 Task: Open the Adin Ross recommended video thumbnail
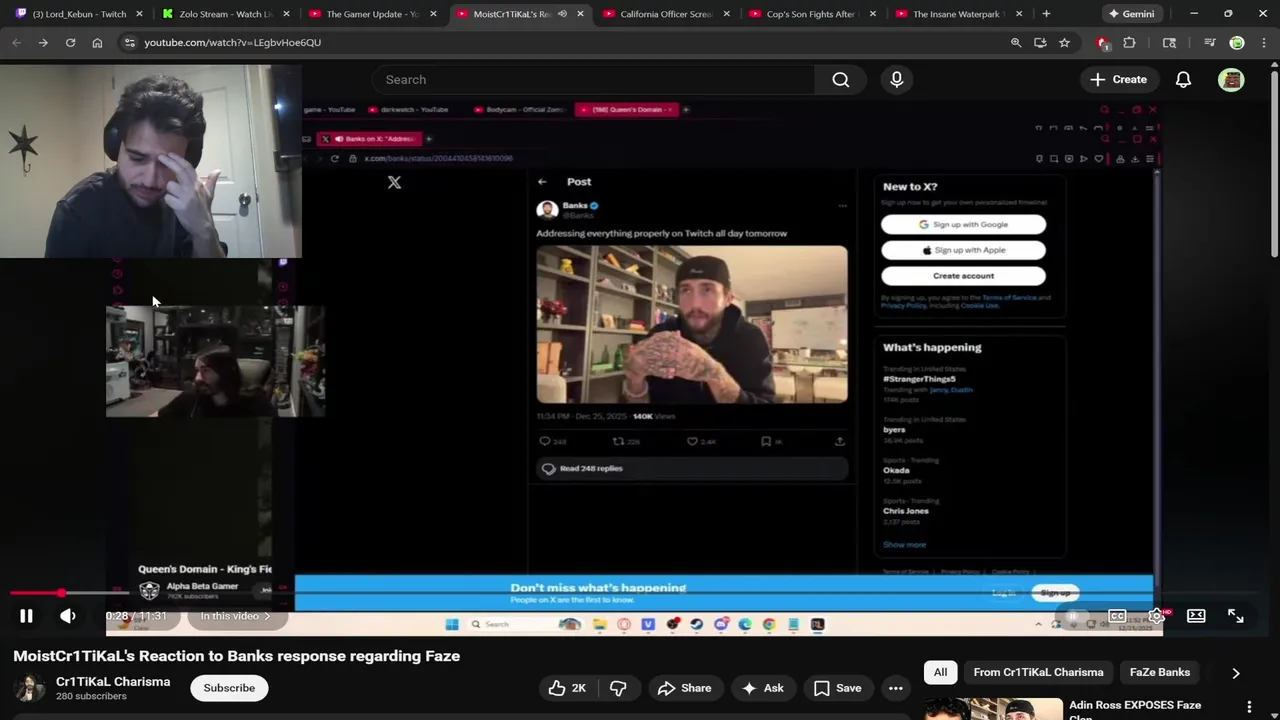pyautogui.click(x=993, y=709)
